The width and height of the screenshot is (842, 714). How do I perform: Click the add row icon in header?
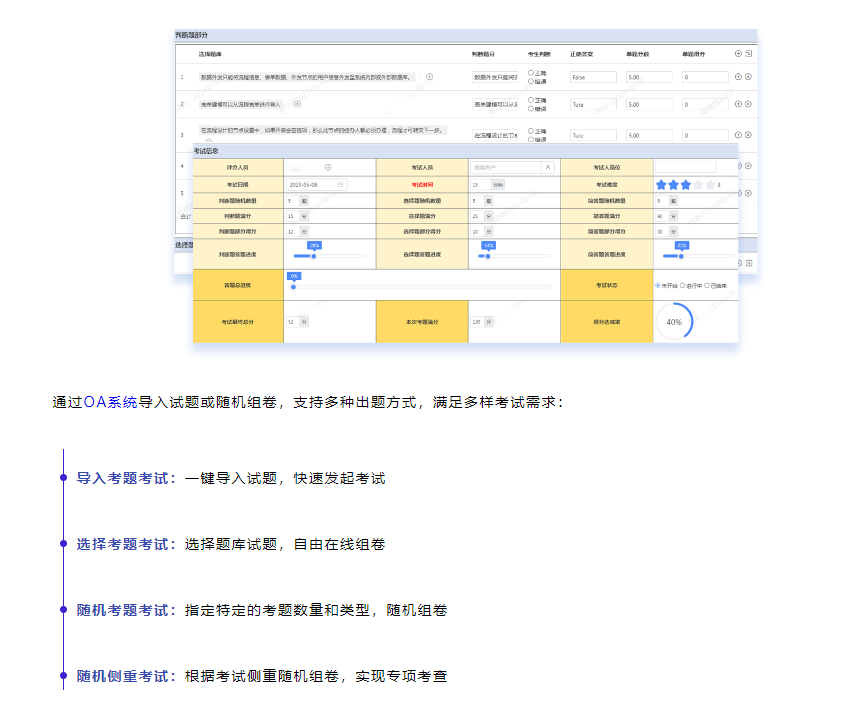click(738, 53)
